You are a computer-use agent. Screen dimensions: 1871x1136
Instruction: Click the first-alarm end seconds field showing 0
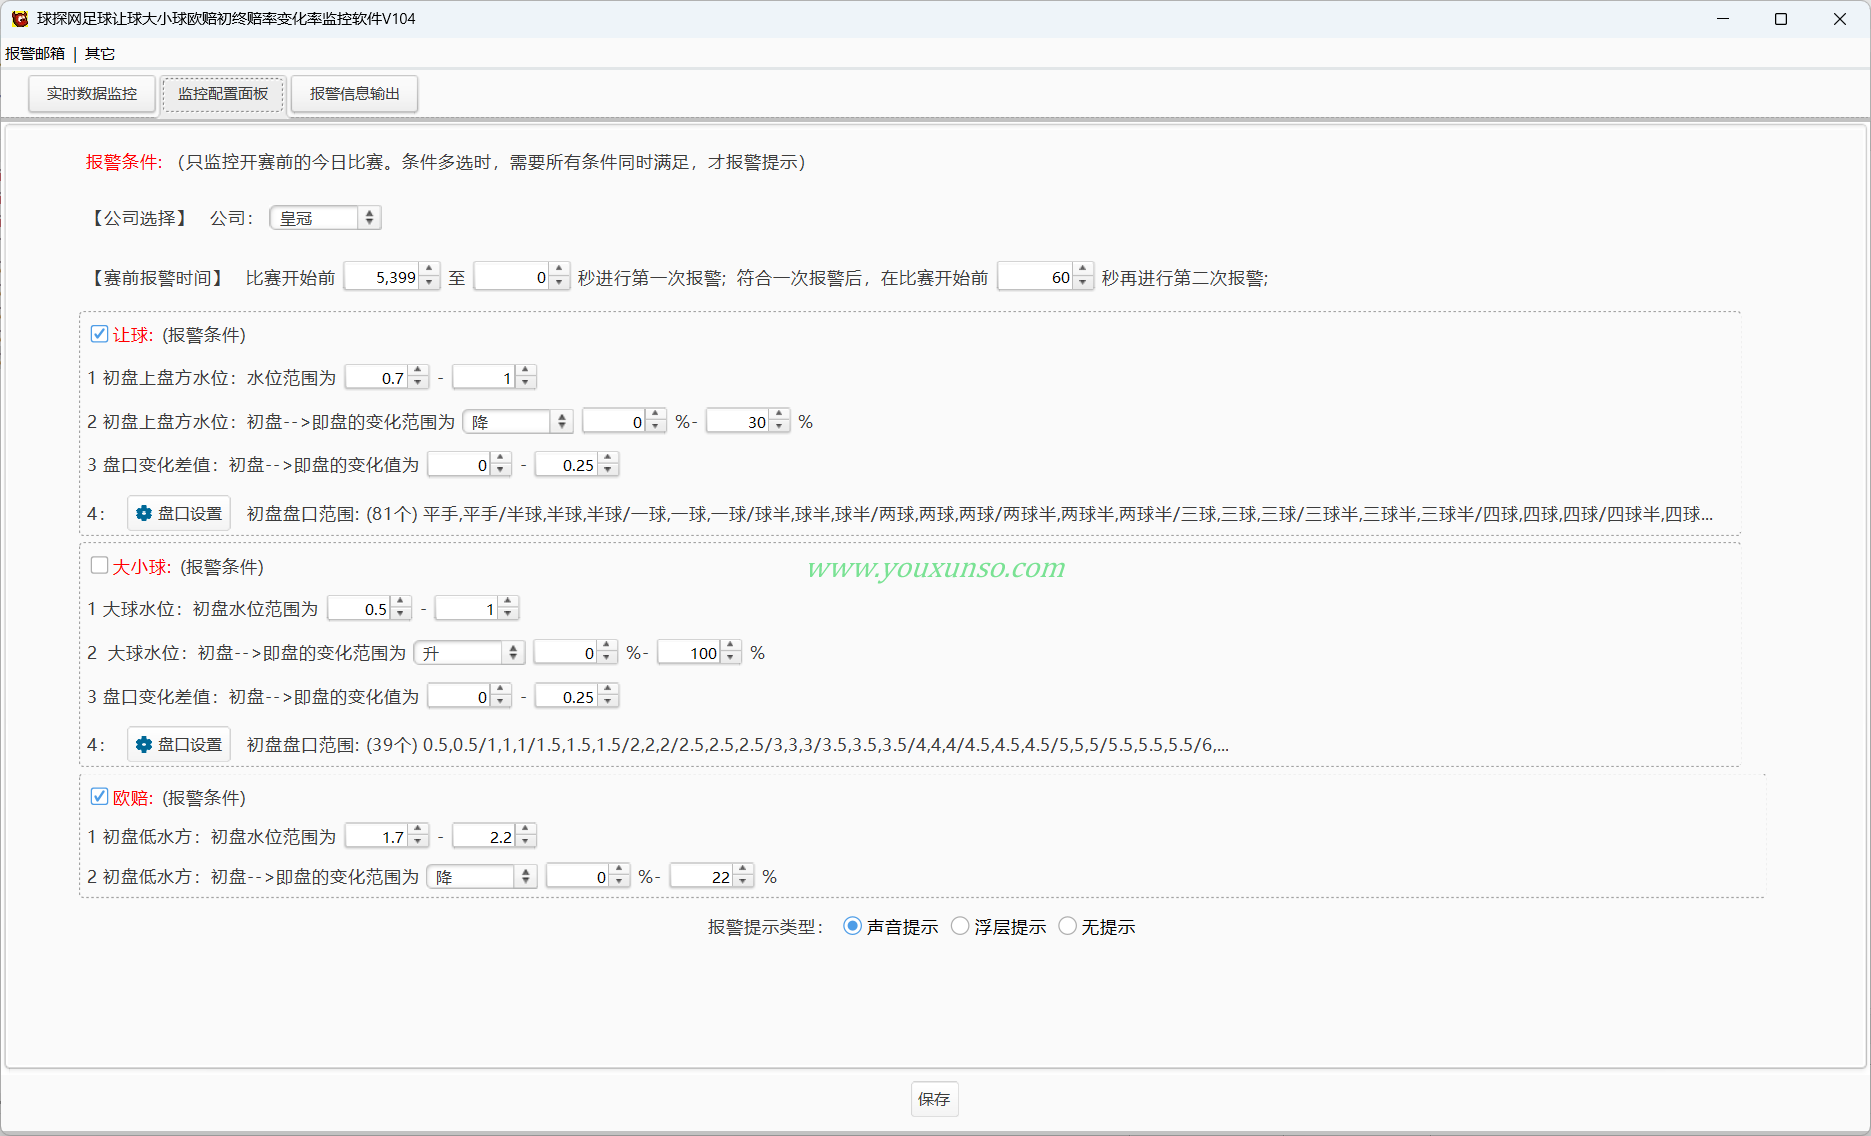(x=512, y=277)
